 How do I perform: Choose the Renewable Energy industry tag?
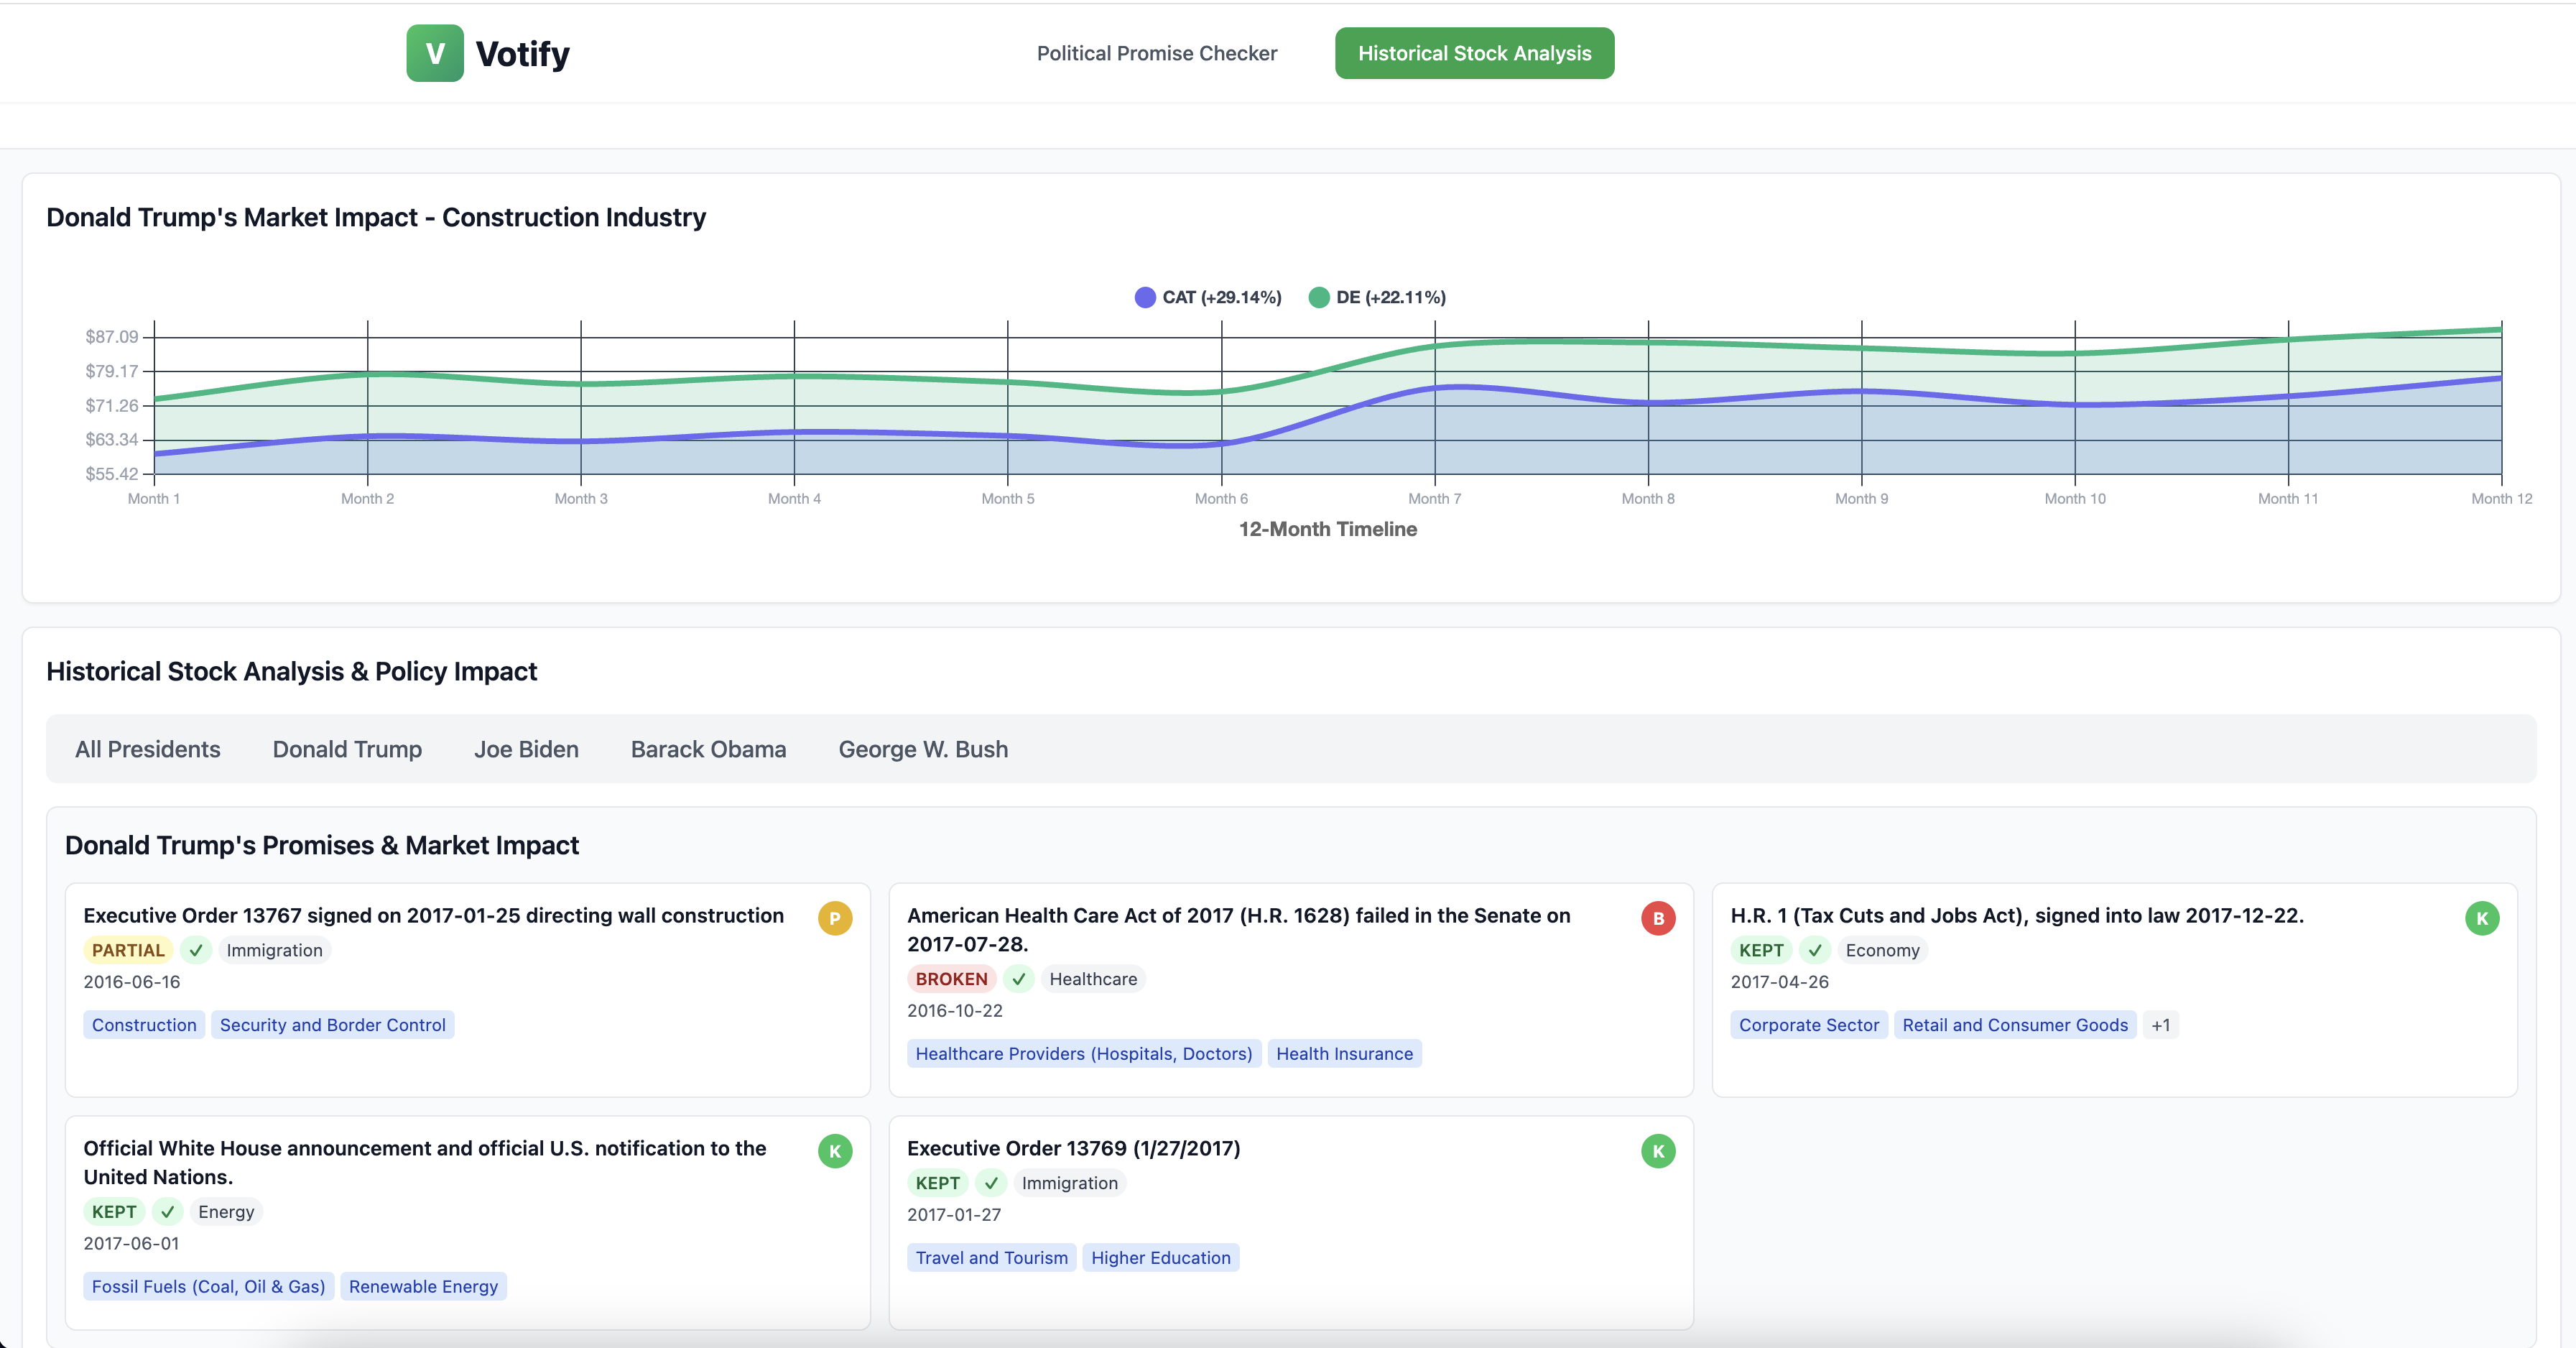click(x=423, y=1286)
